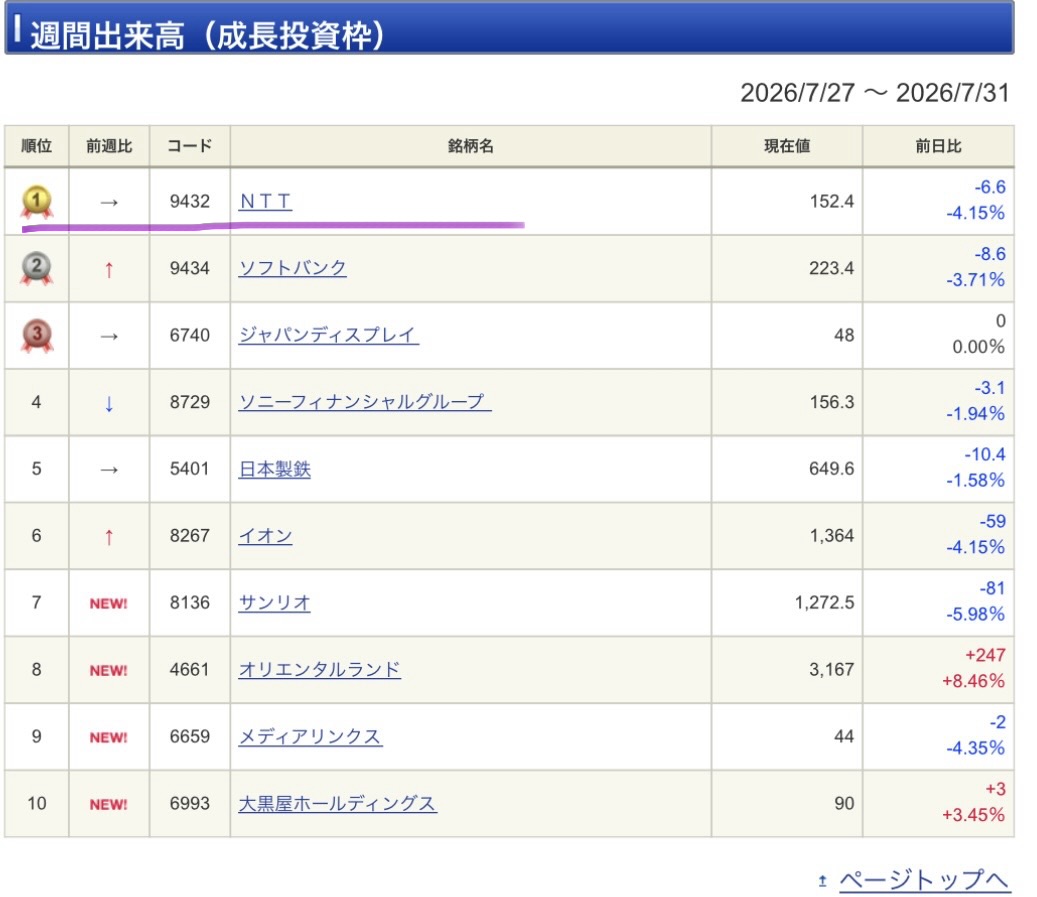
Task: Open the サンリオ stock link
Action: coord(274,603)
